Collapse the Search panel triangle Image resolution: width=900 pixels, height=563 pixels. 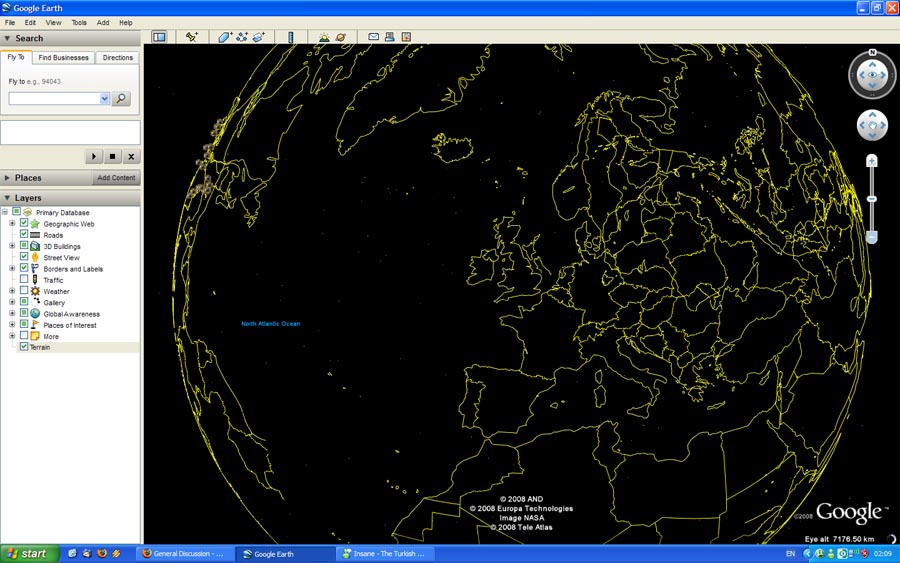[7, 38]
